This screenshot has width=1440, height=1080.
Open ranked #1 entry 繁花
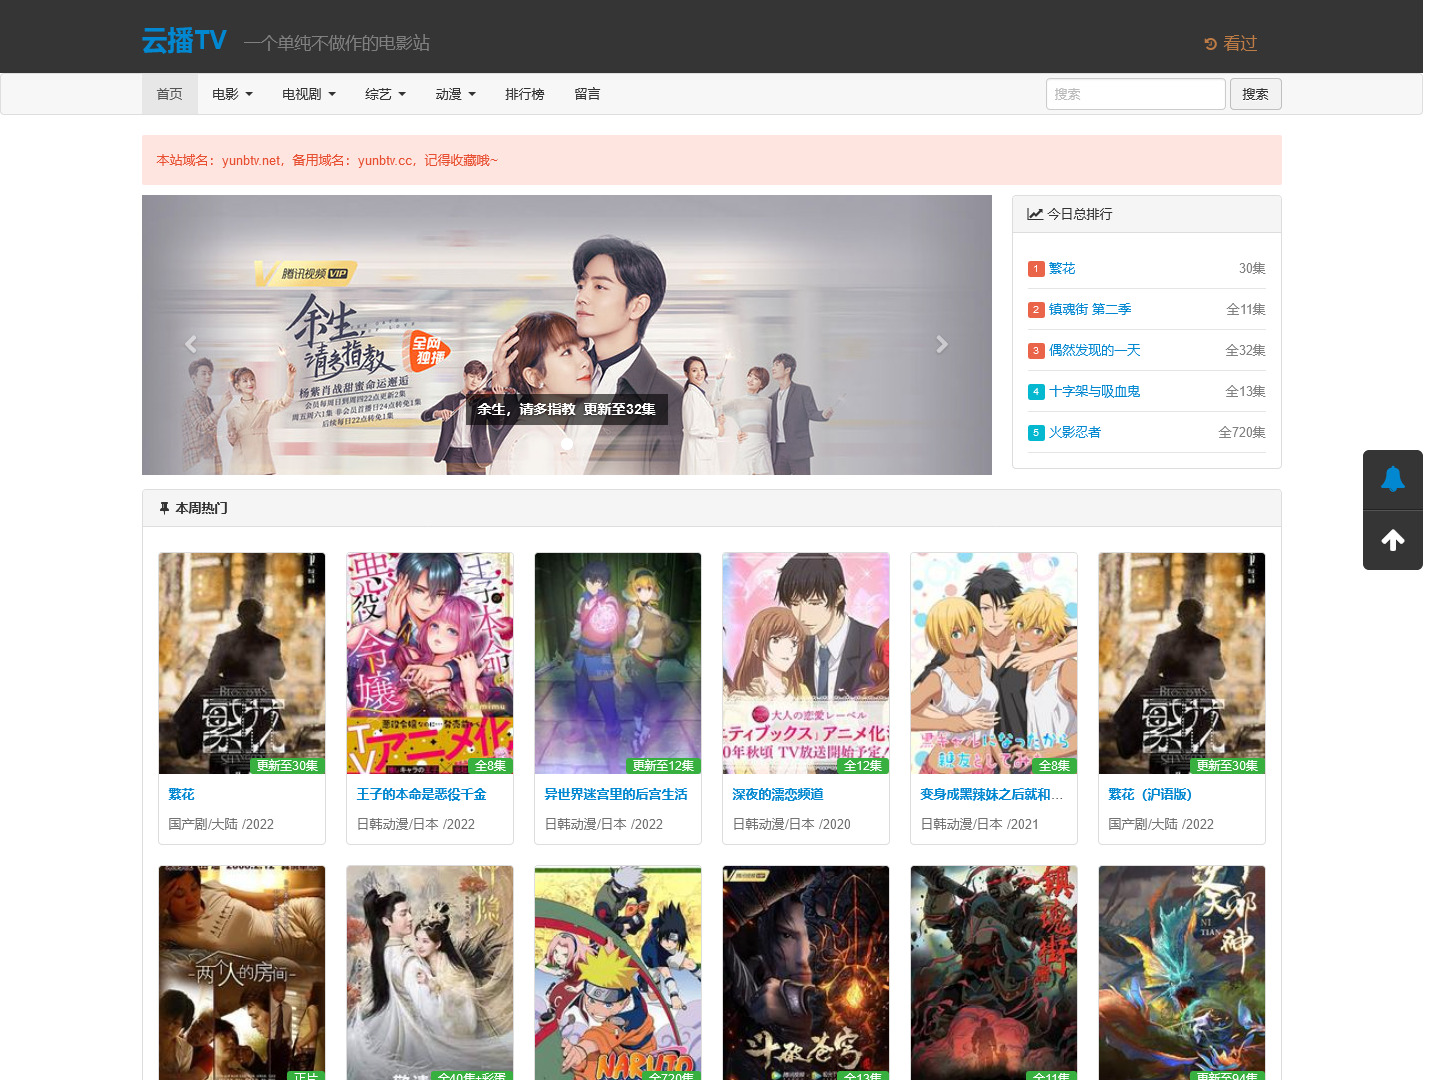coord(1062,268)
